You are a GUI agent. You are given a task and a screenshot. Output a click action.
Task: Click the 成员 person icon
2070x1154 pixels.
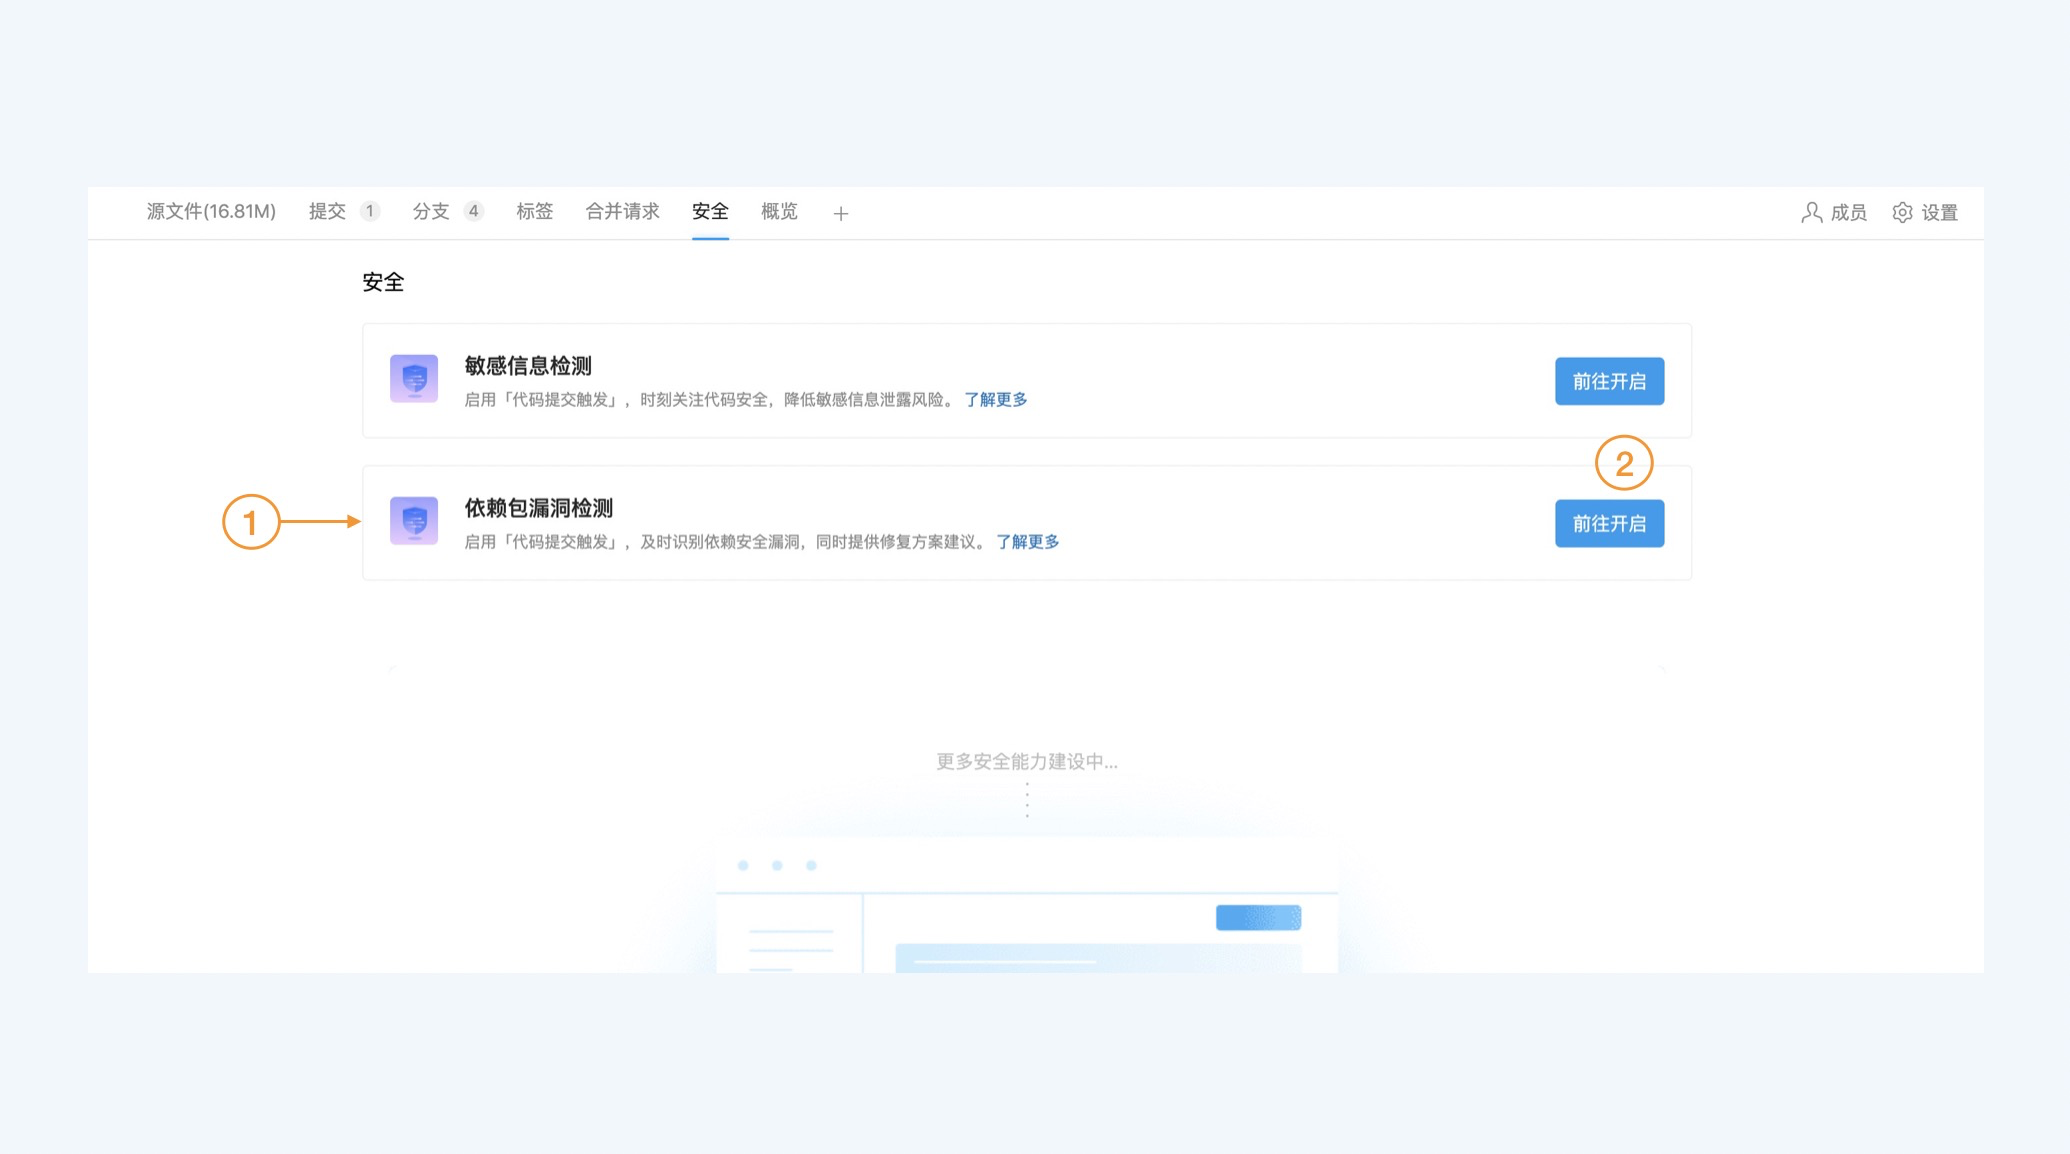pyautogui.click(x=1811, y=212)
